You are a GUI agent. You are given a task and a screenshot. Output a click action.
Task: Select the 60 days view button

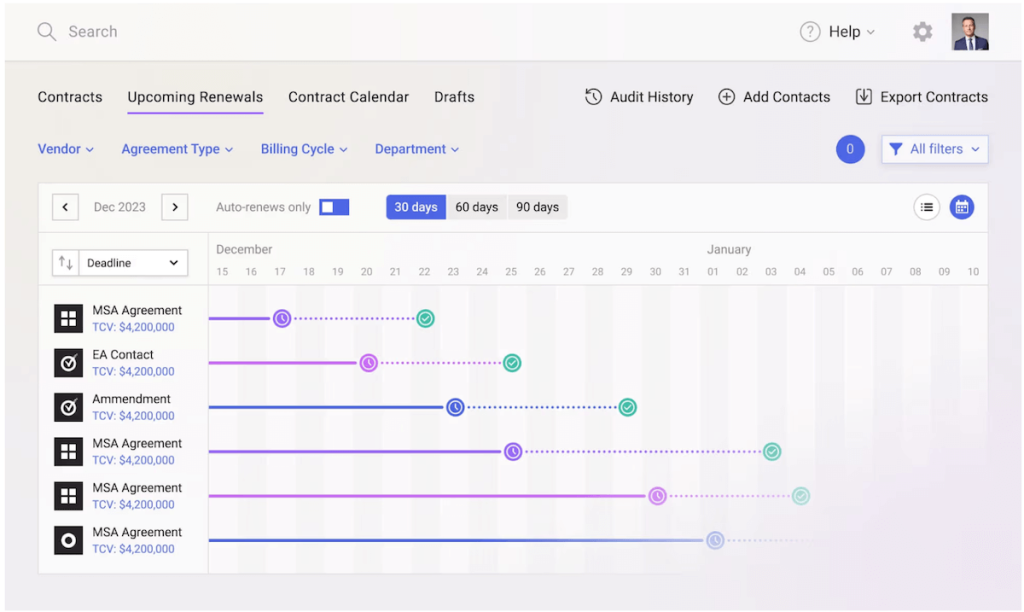click(x=476, y=206)
